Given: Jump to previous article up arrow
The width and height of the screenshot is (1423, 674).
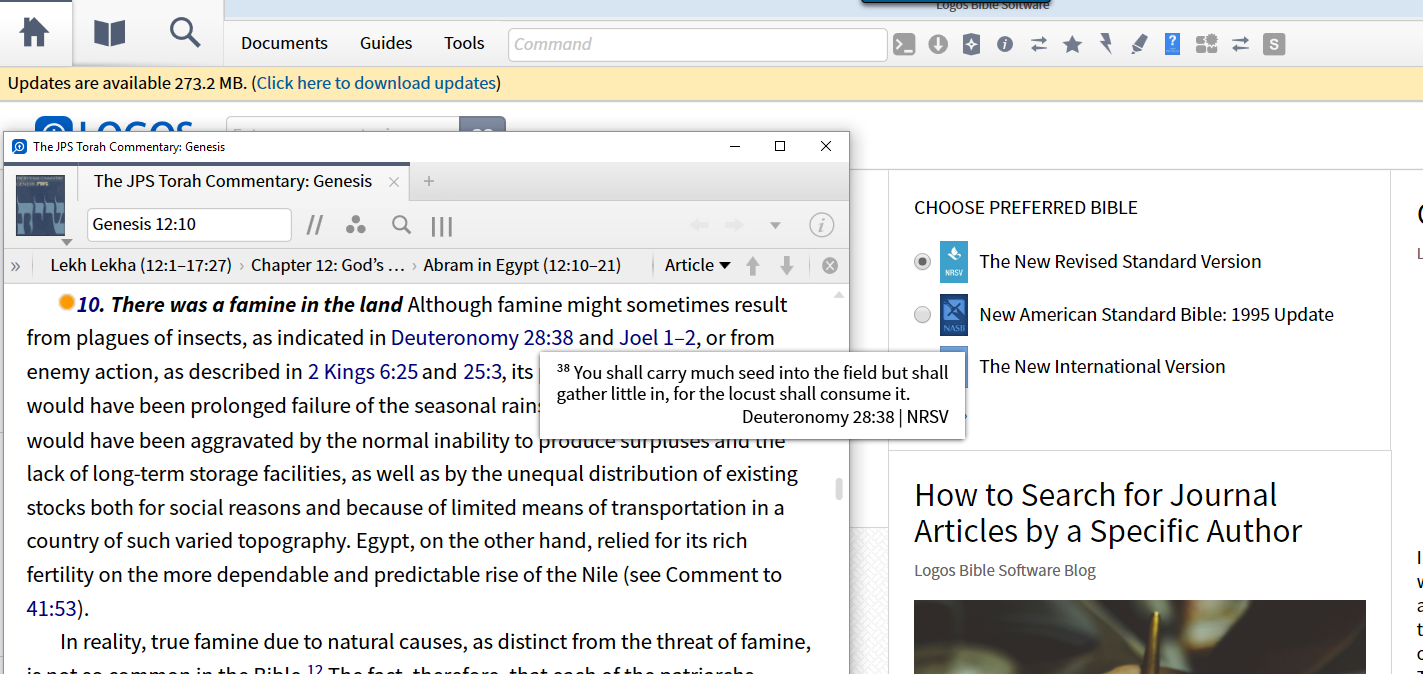Looking at the screenshot, I should (753, 265).
